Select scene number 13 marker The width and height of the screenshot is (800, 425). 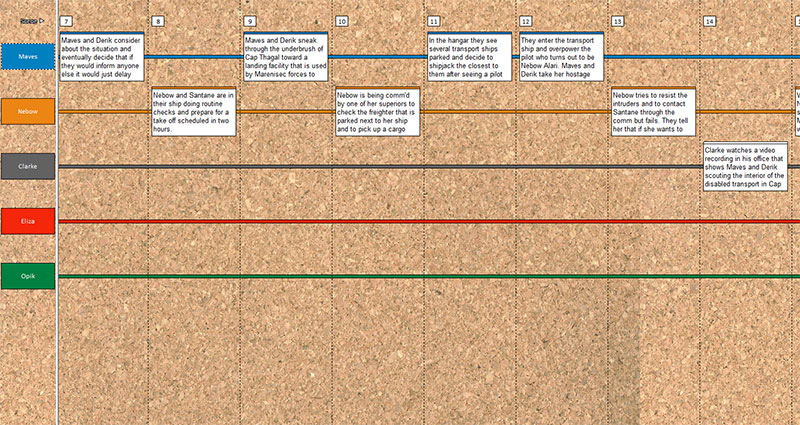pos(617,21)
